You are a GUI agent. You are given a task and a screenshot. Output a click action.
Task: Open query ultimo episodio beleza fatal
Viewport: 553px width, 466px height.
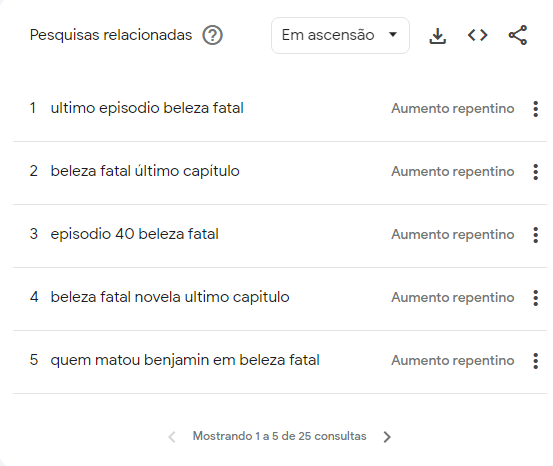[147, 108]
